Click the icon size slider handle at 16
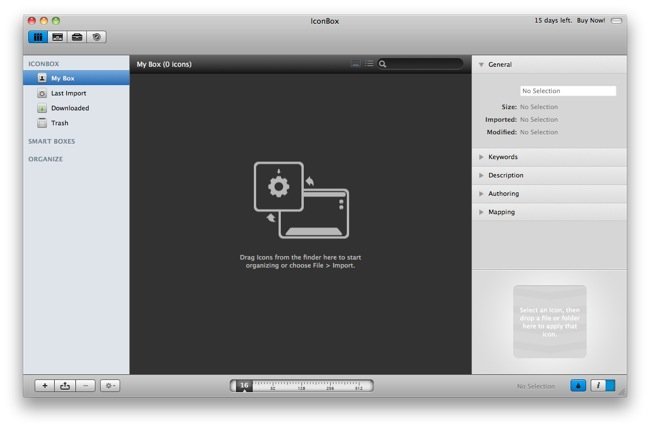 pyautogui.click(x=244, y=386)
